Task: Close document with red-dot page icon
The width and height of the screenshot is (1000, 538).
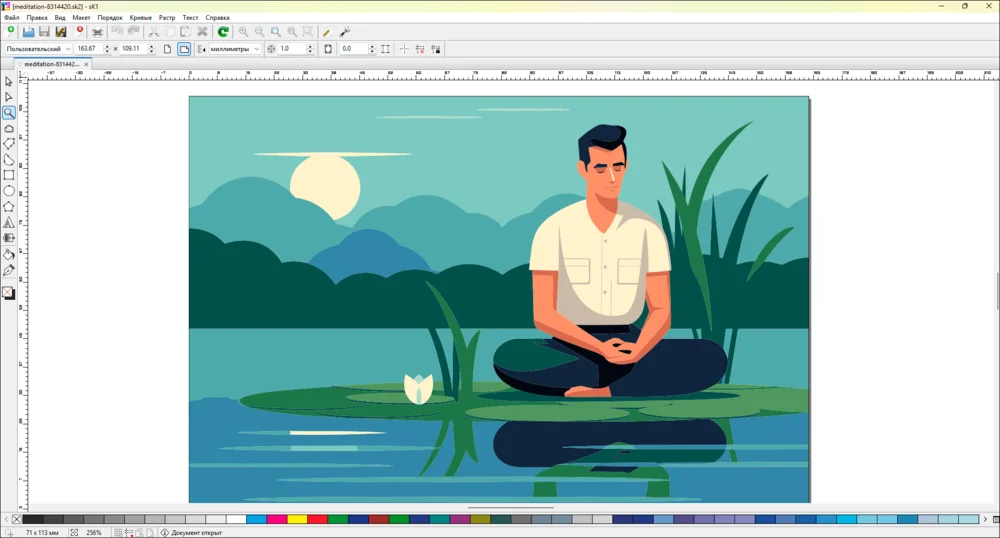Action: click(x=79, y=31)
